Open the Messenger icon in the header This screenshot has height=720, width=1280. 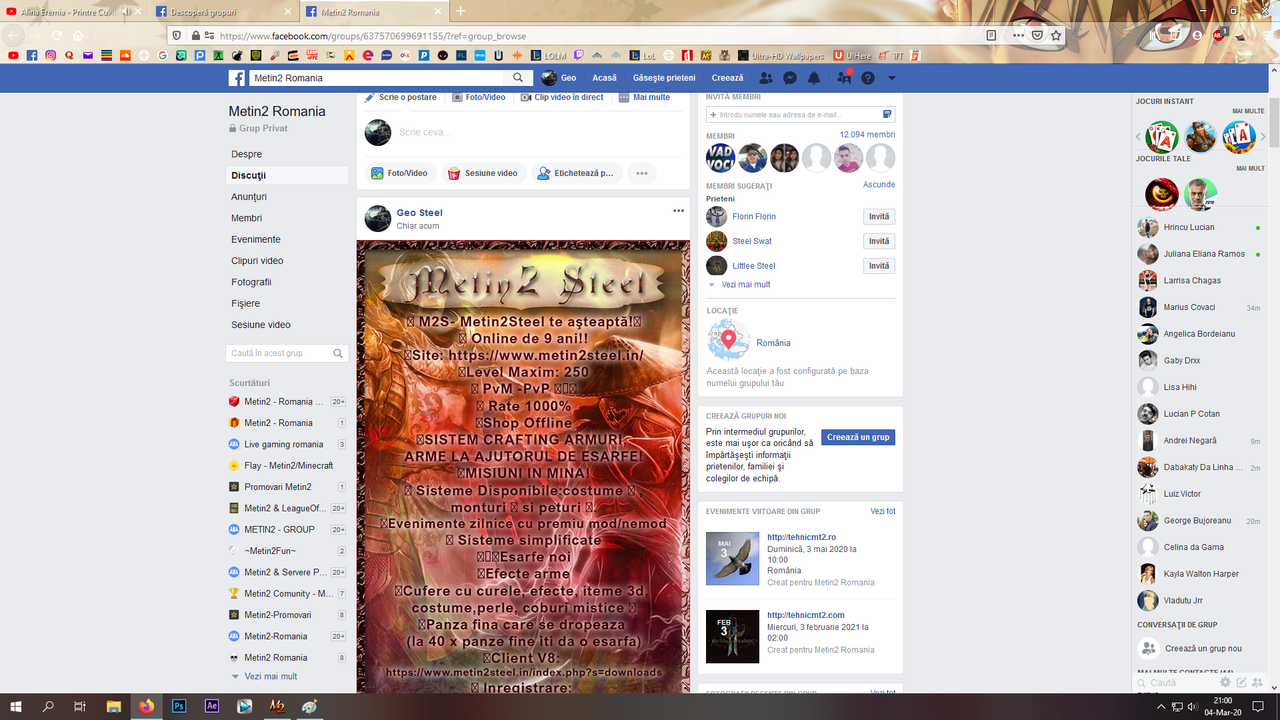pyautogui.click(x=790, y=78)
